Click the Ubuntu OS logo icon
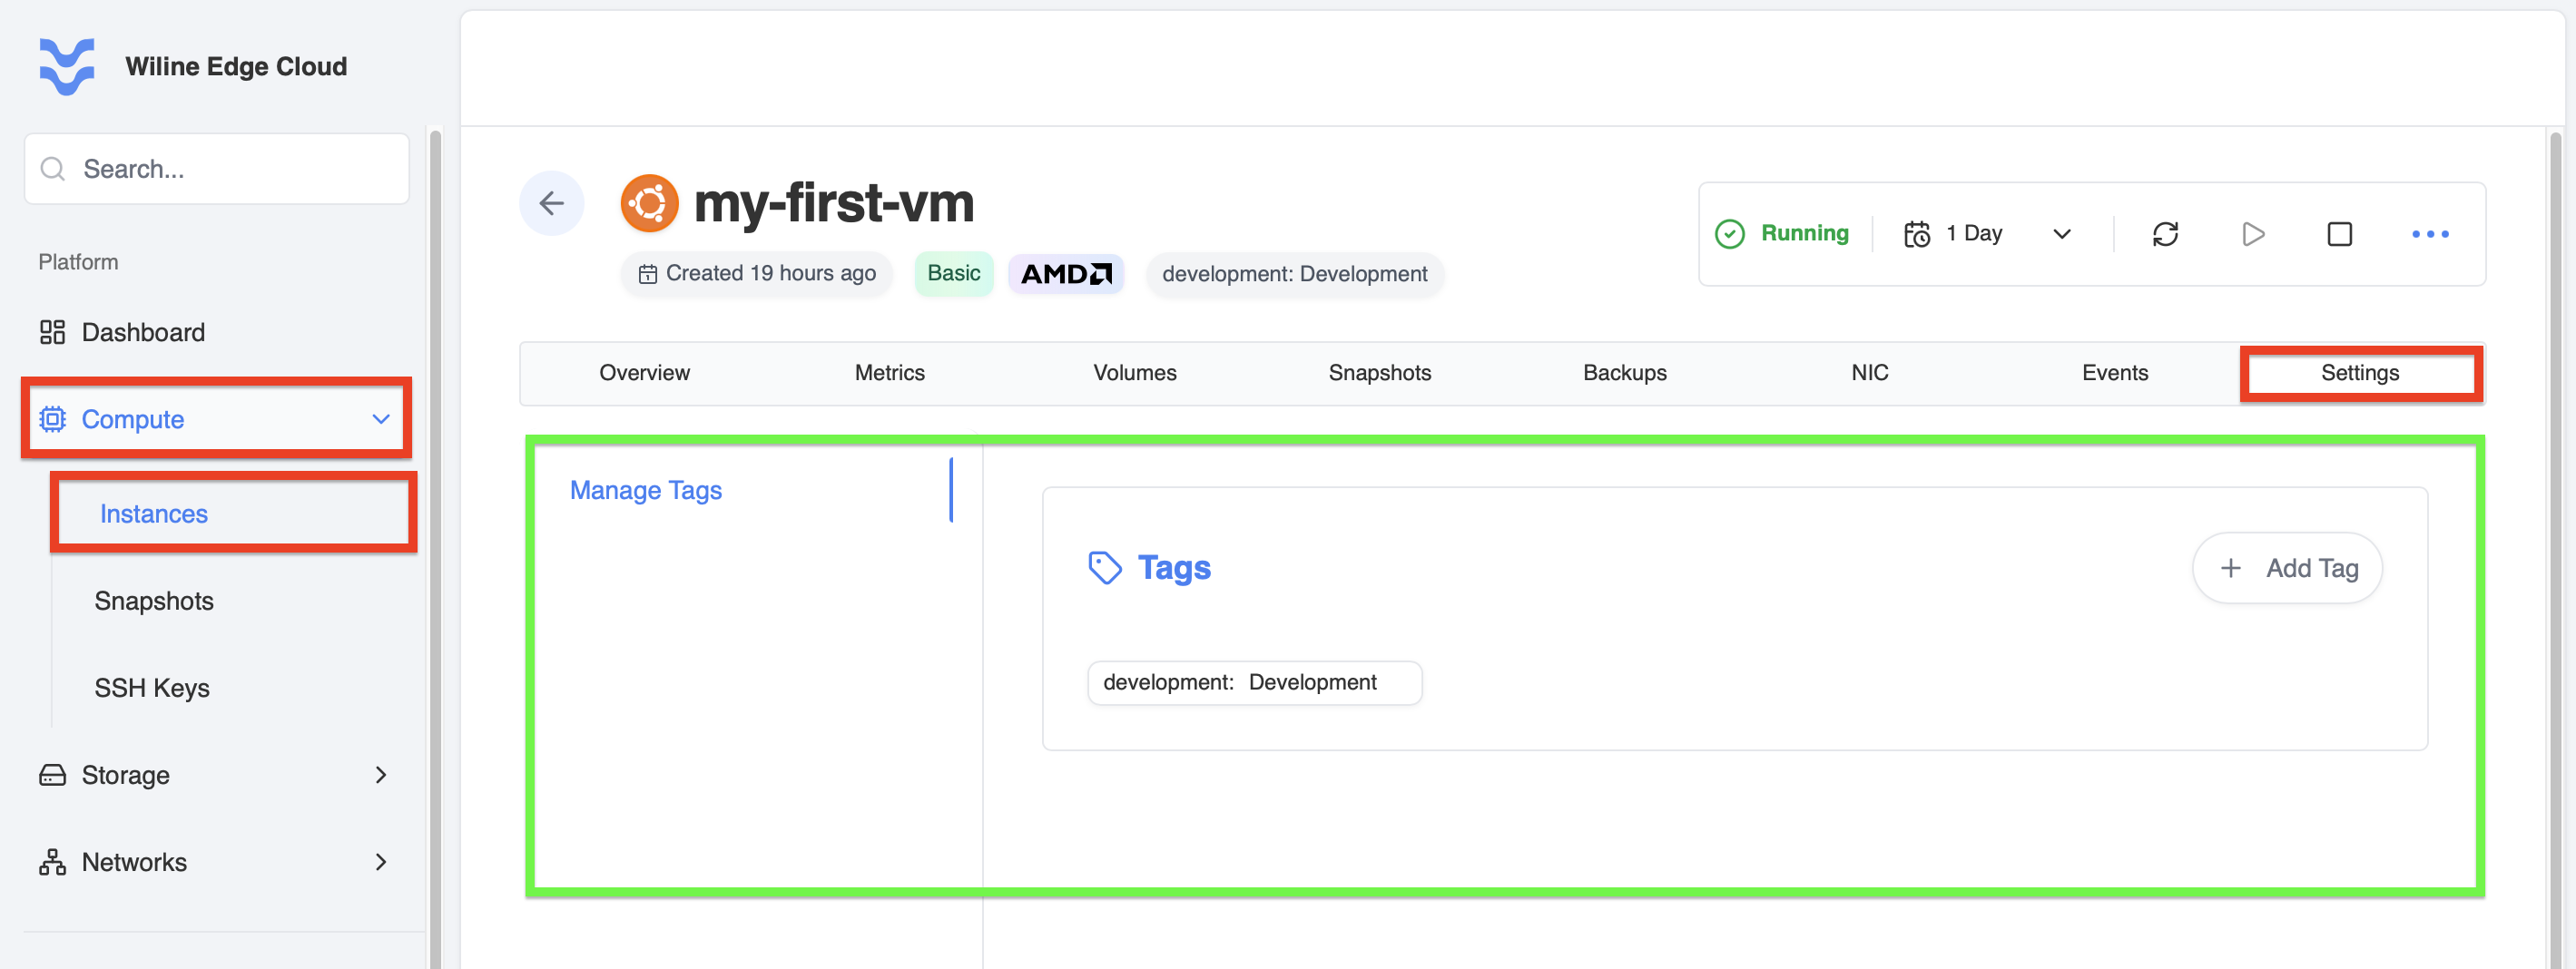This screenshot has height=969, width=2576. click(649, 203)
